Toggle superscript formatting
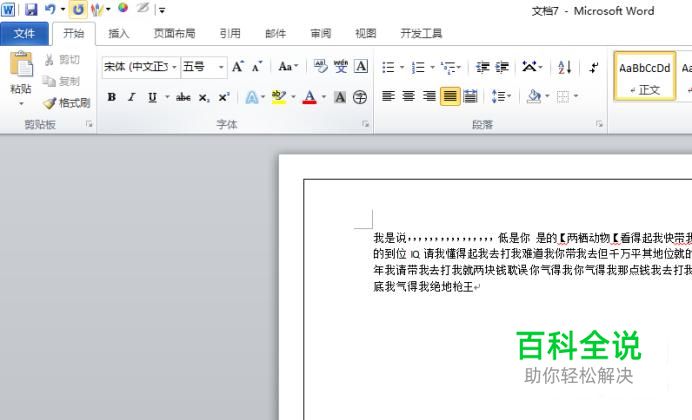 click(224, 97)
